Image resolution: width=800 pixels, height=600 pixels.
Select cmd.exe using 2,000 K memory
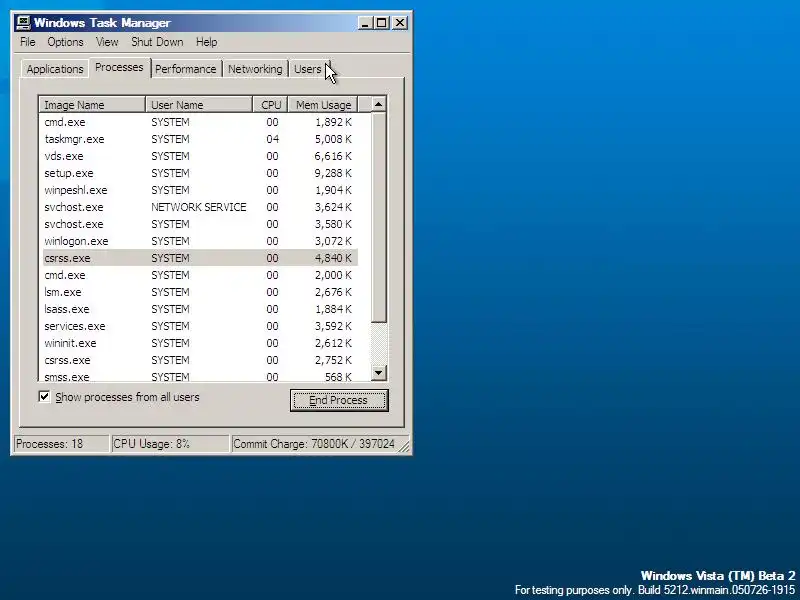(201, 275)
